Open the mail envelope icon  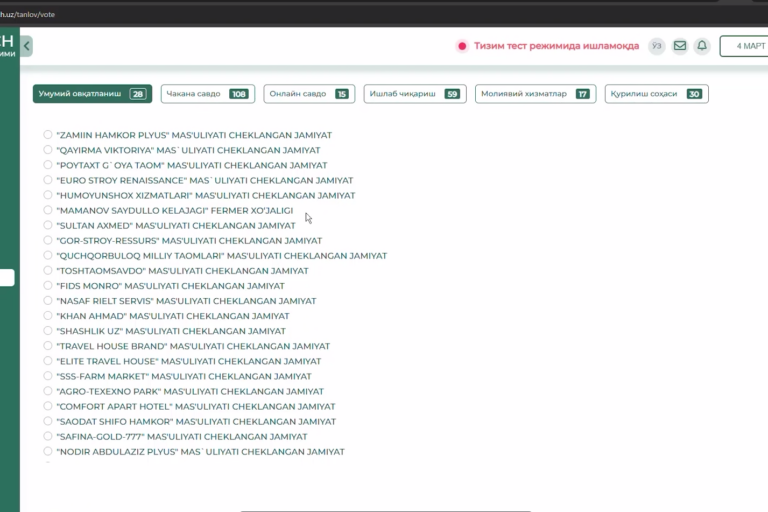tap(680, 46)
